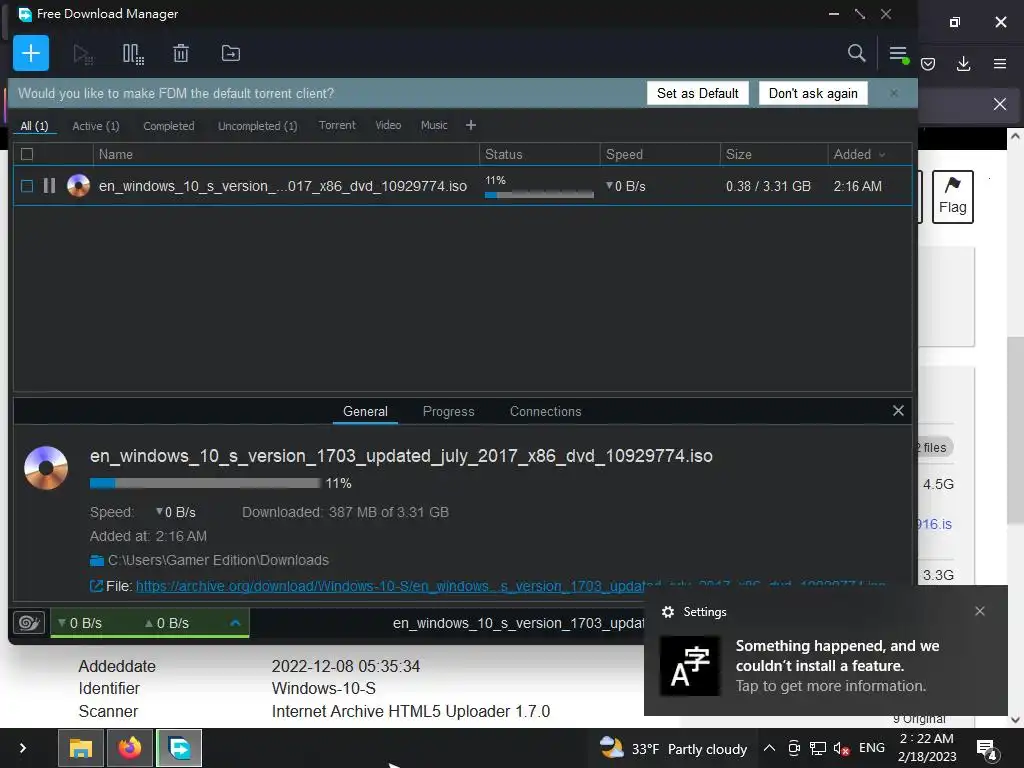
Task: Sort downloads by Added column arrow
Action: tap(882, 155)
